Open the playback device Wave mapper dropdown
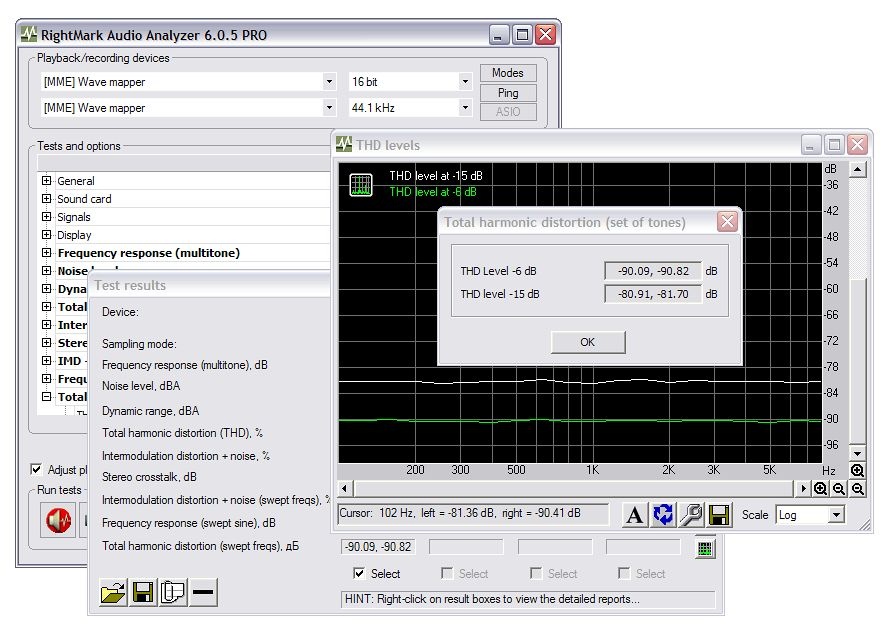This screenshot has width=892, height=626. coord(329,81)
